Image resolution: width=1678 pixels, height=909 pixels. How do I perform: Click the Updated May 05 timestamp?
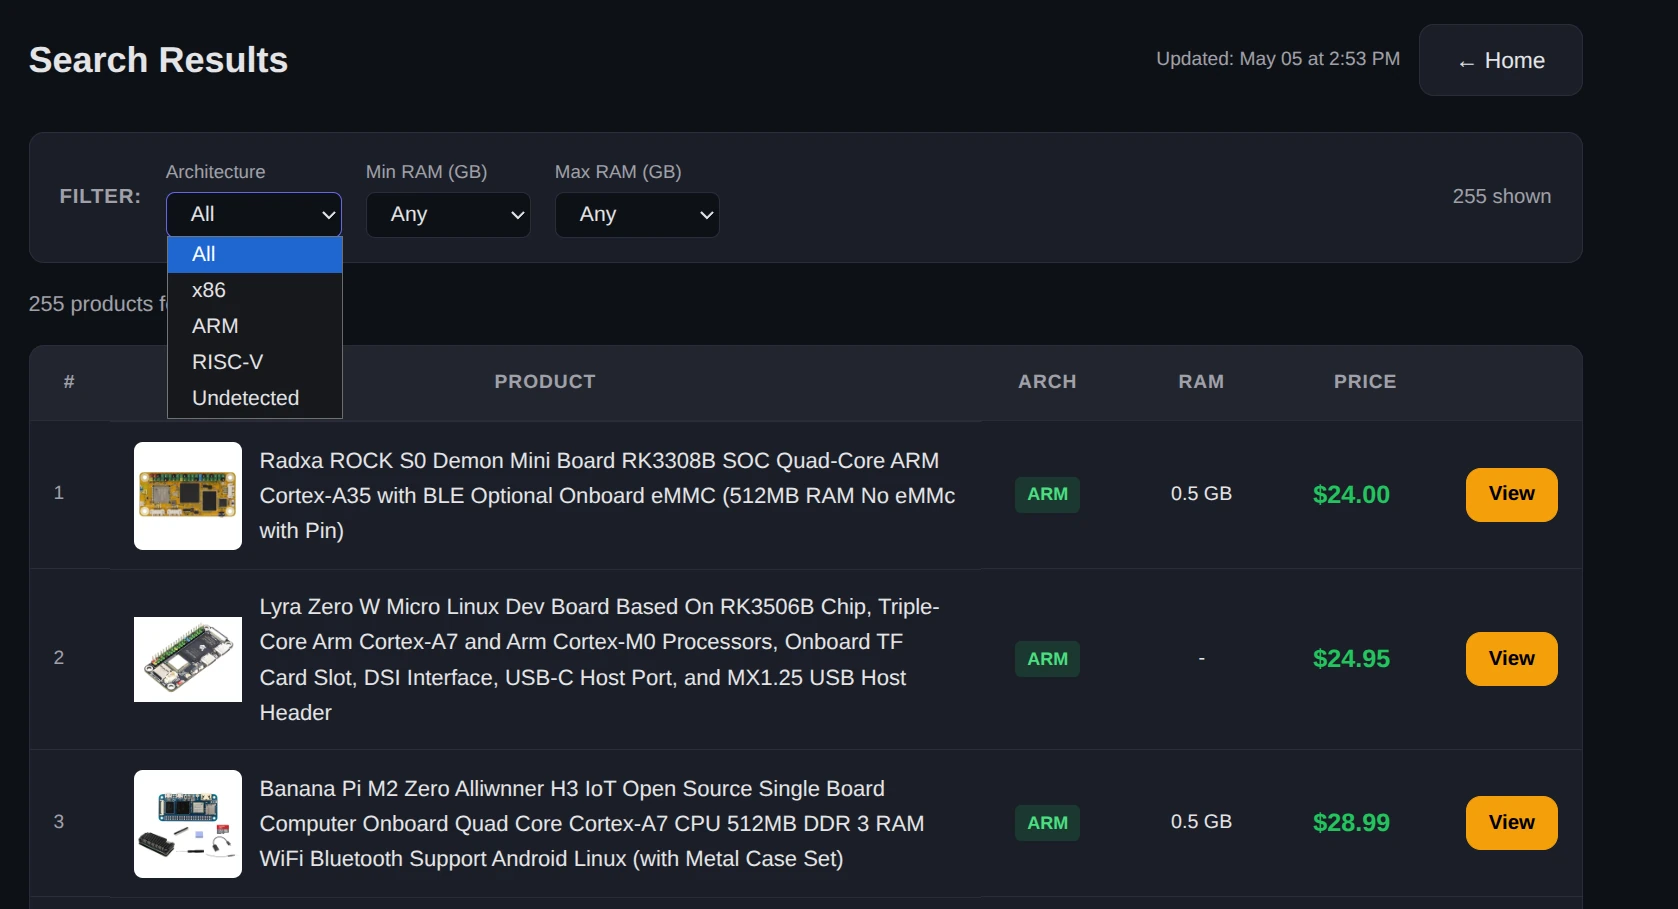[x=1278, y=59]
